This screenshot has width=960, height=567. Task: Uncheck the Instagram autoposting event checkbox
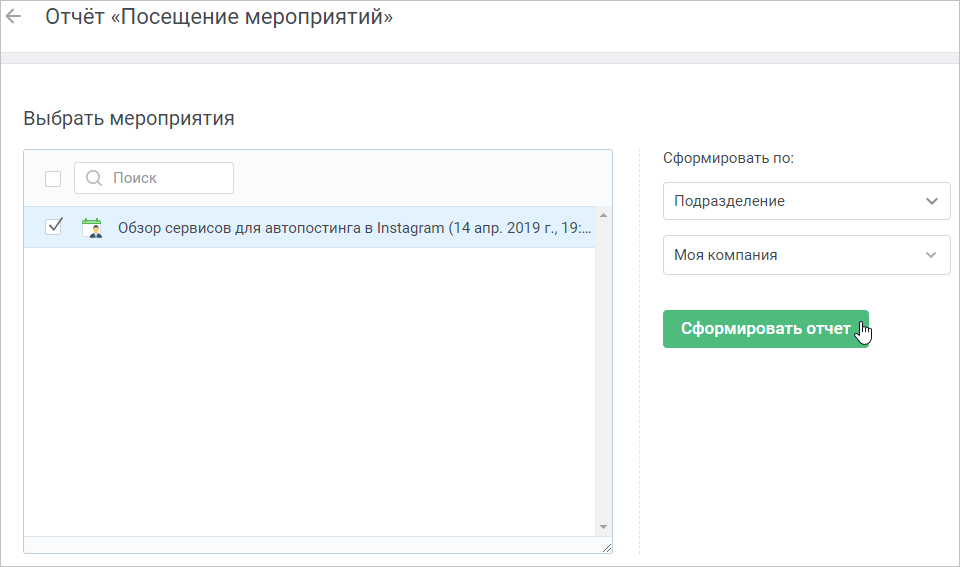(53, 227)
